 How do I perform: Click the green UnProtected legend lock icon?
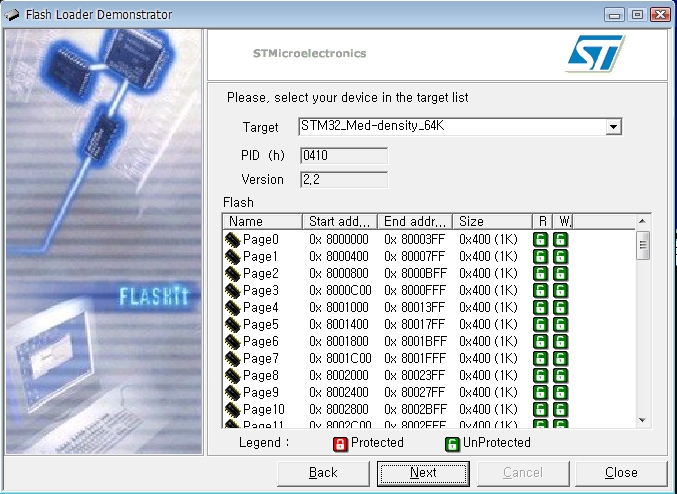point(452,444)
